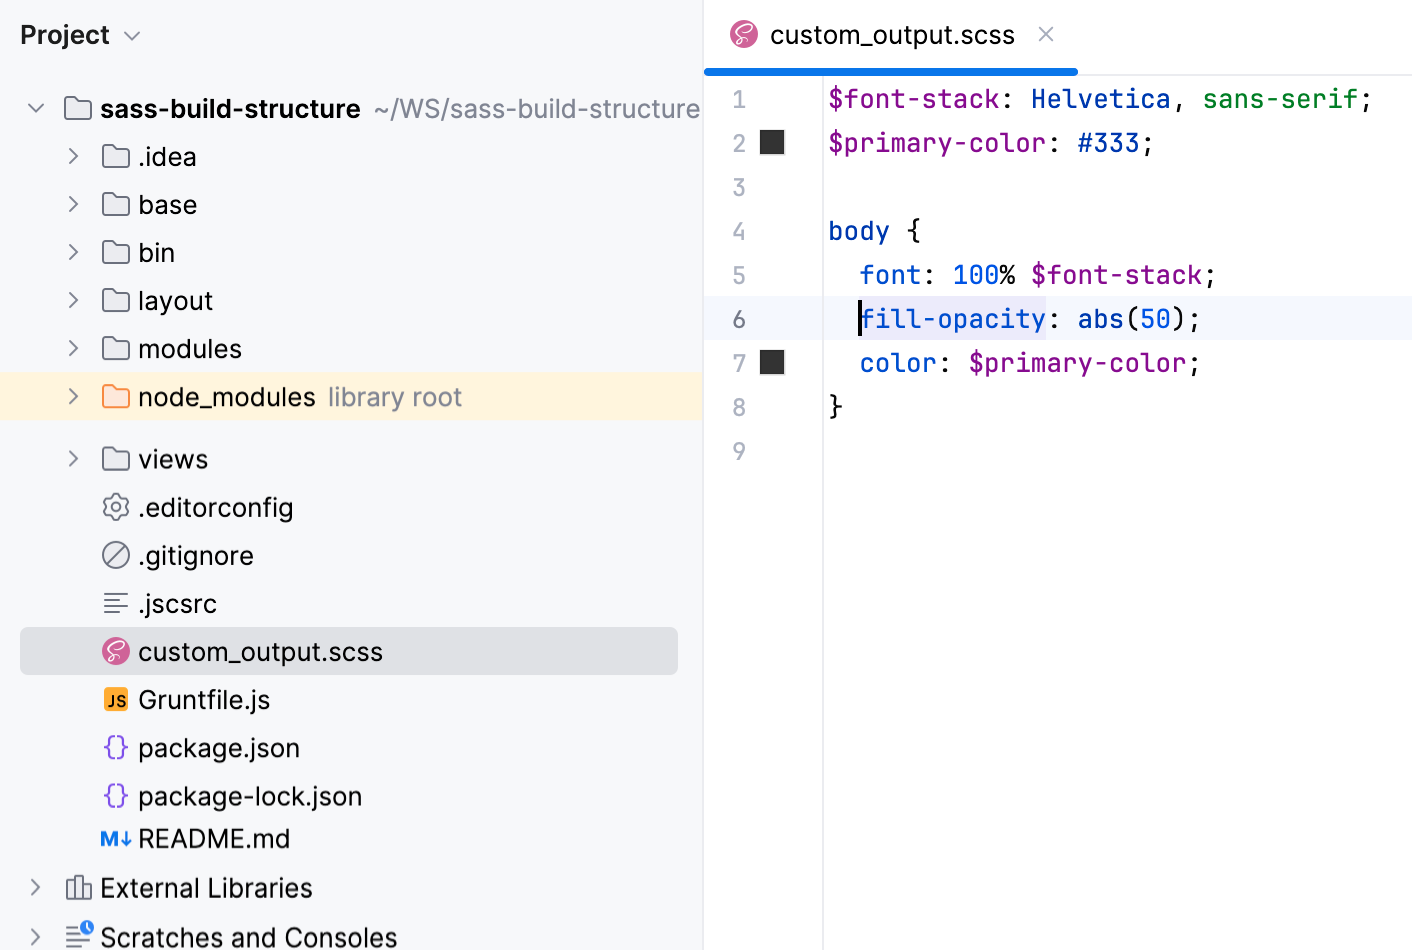Close the custom_output.scss tab
1412x950 pixels.
[1045, 34]
